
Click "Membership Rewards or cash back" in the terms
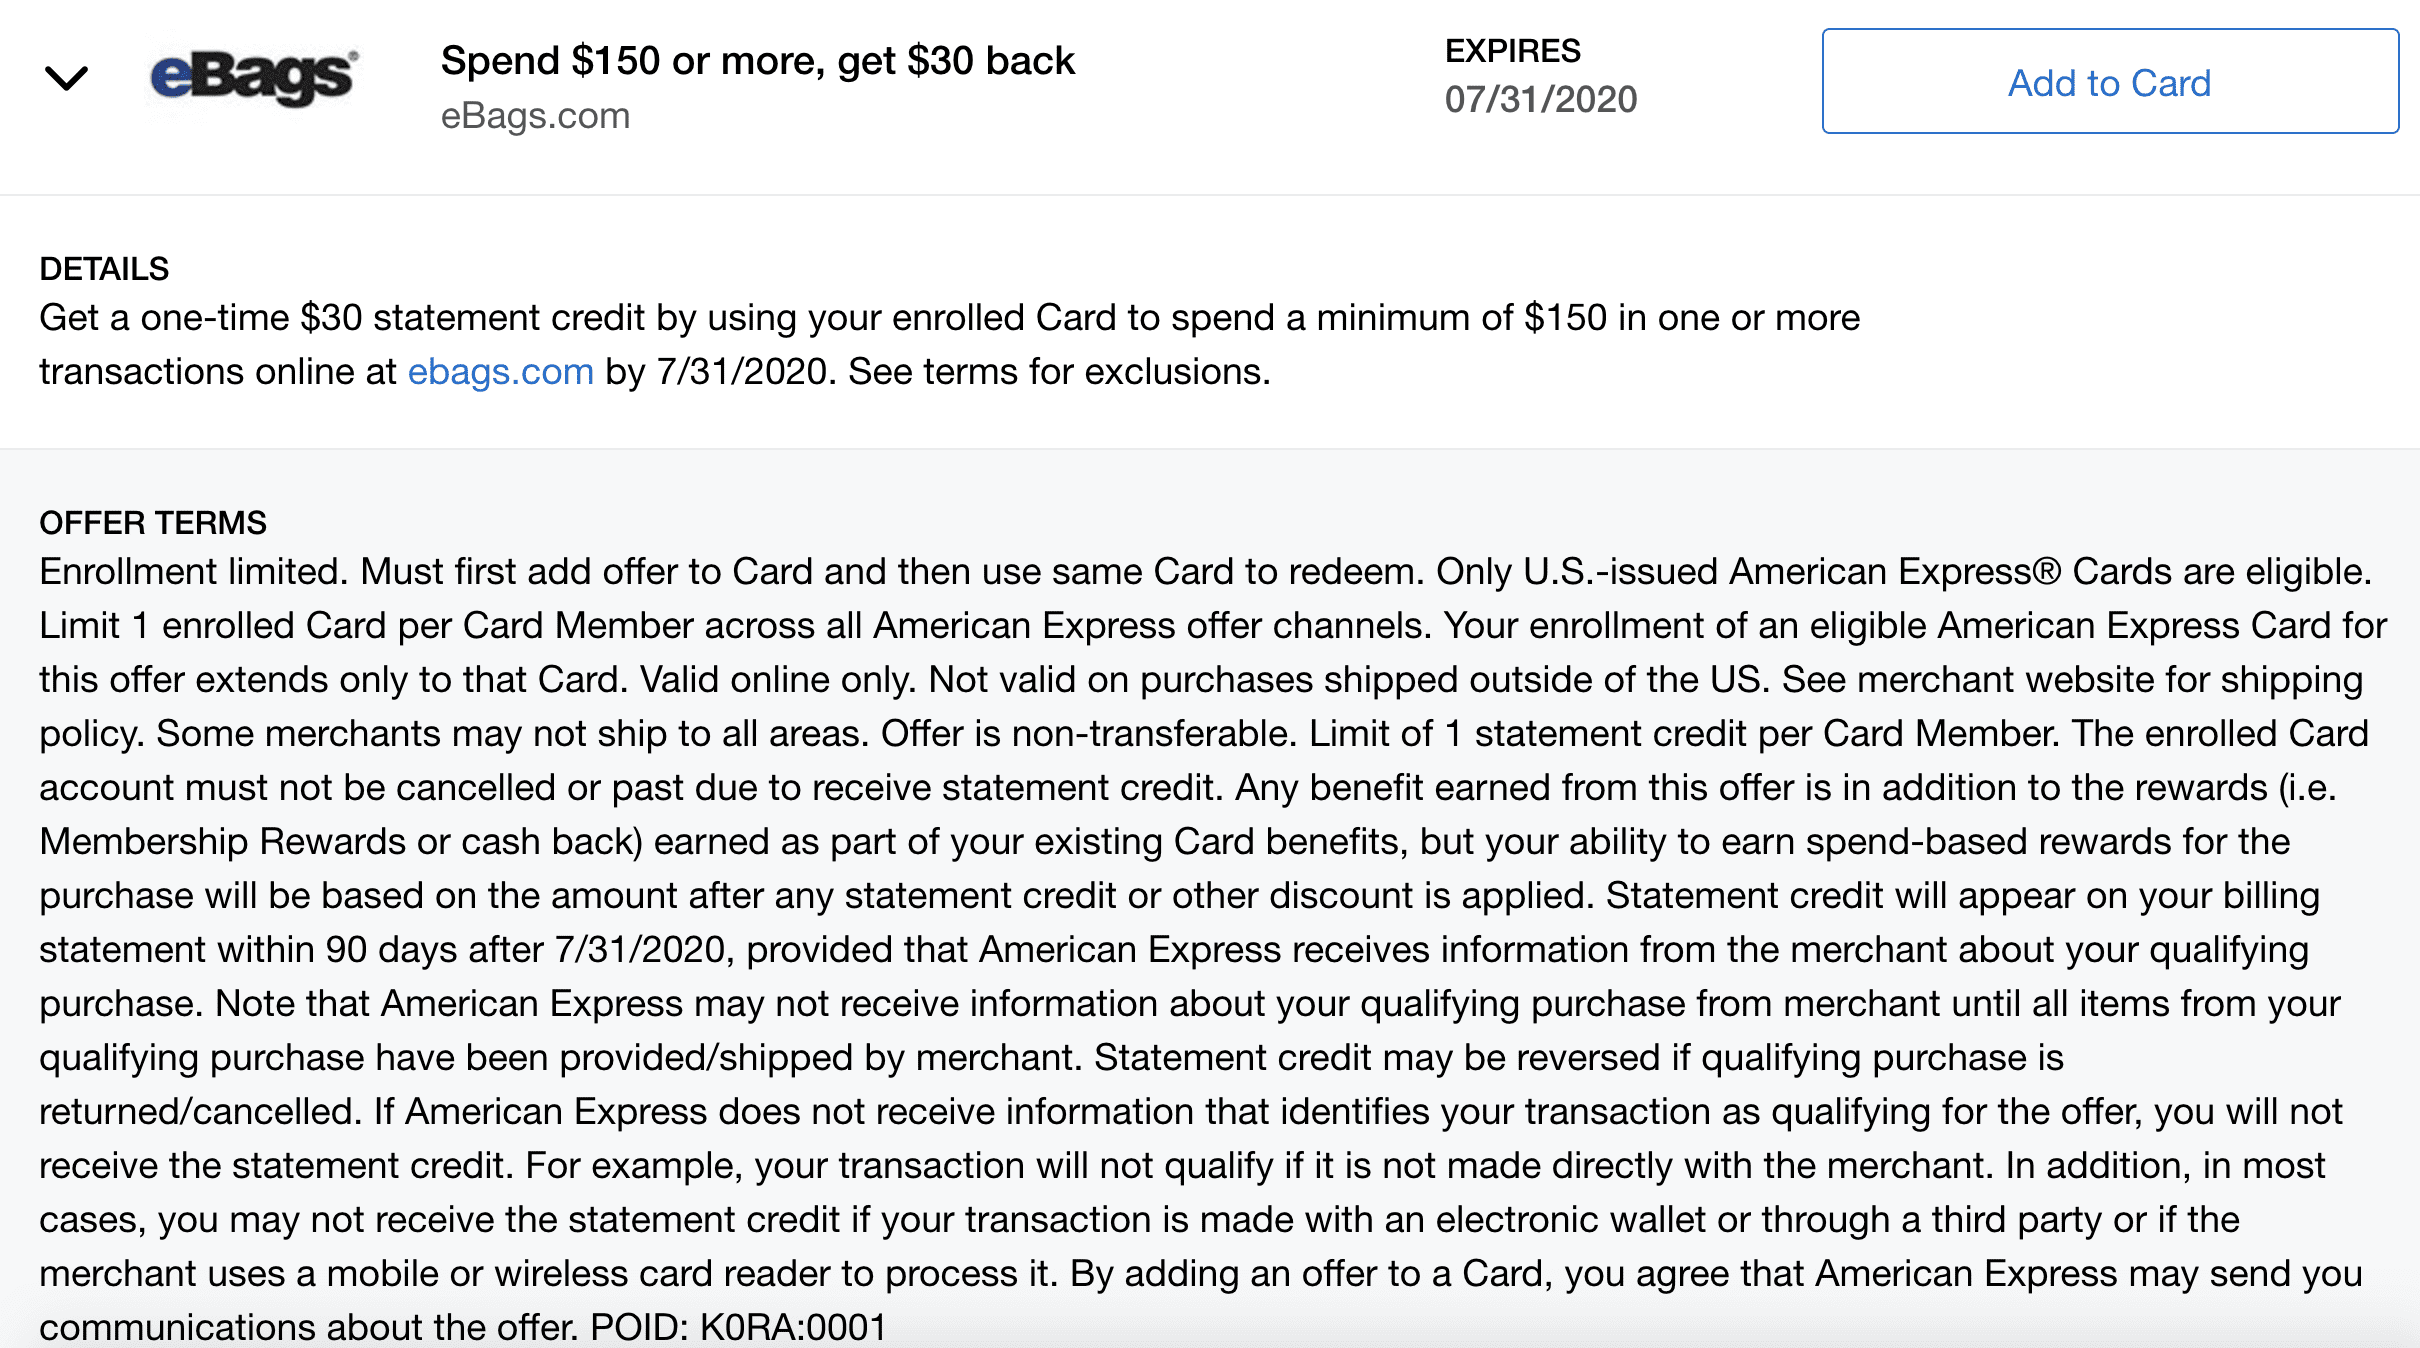[x=340, y=842]
